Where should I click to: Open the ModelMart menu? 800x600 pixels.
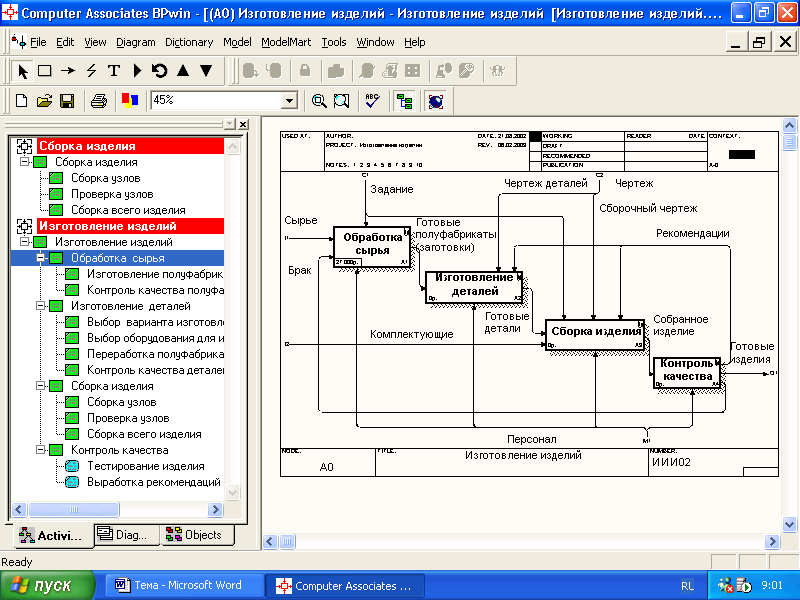click(x=286, y=42)
